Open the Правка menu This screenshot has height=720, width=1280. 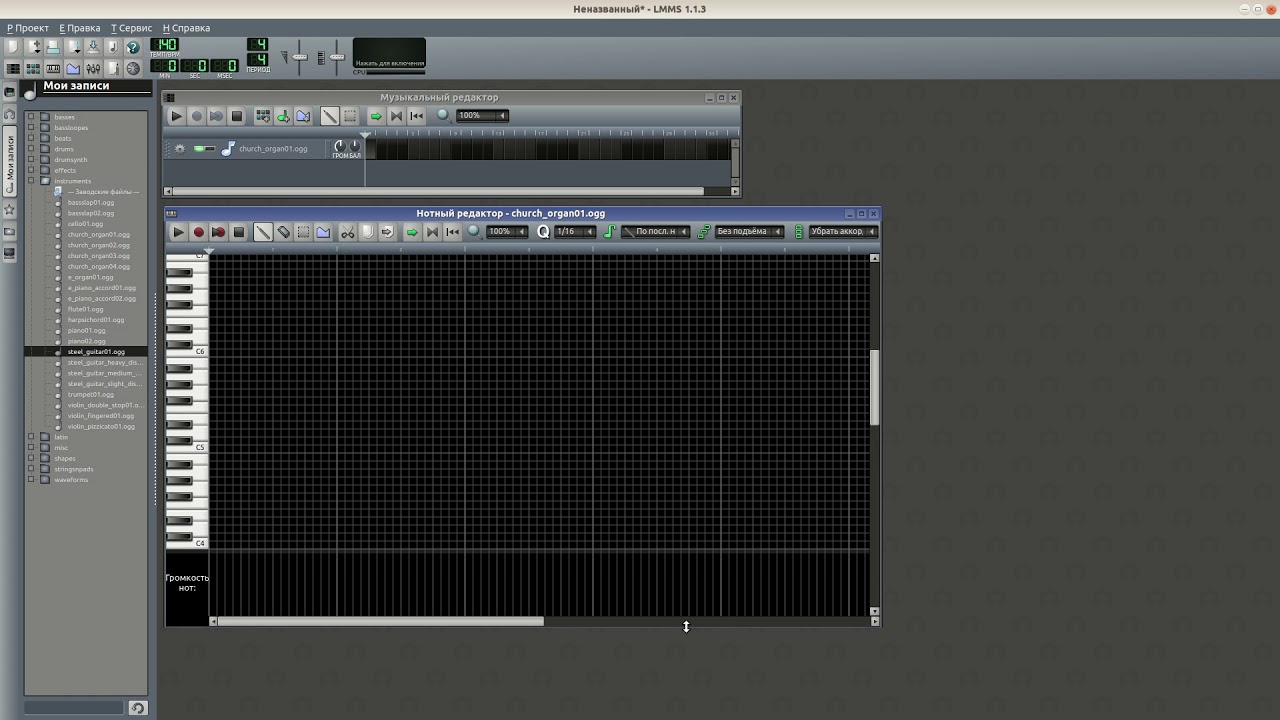click(x=80, y=28)
